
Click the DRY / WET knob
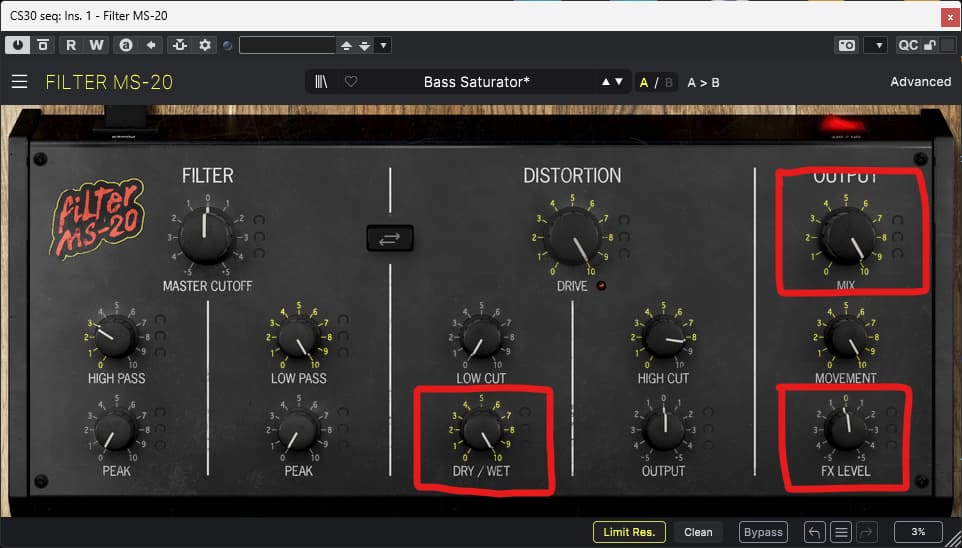[482, 430]
